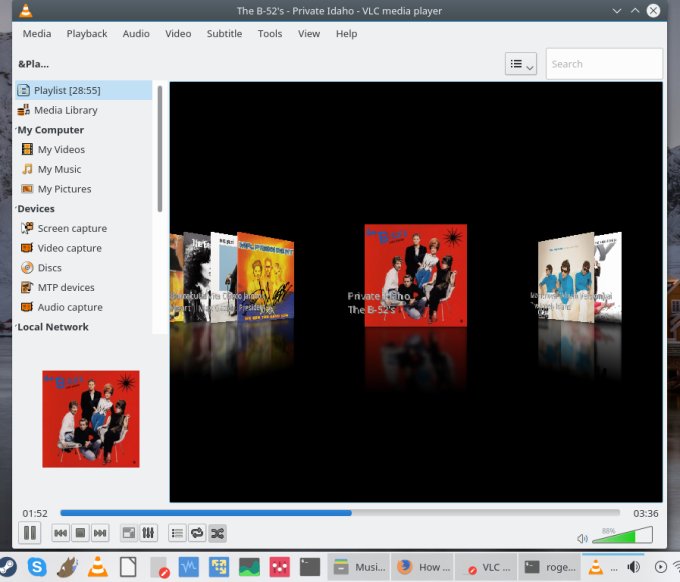Viewport: 680px width, 582px height.
Task: Launch Steam from the taskbar
Action: click(7, 567)
